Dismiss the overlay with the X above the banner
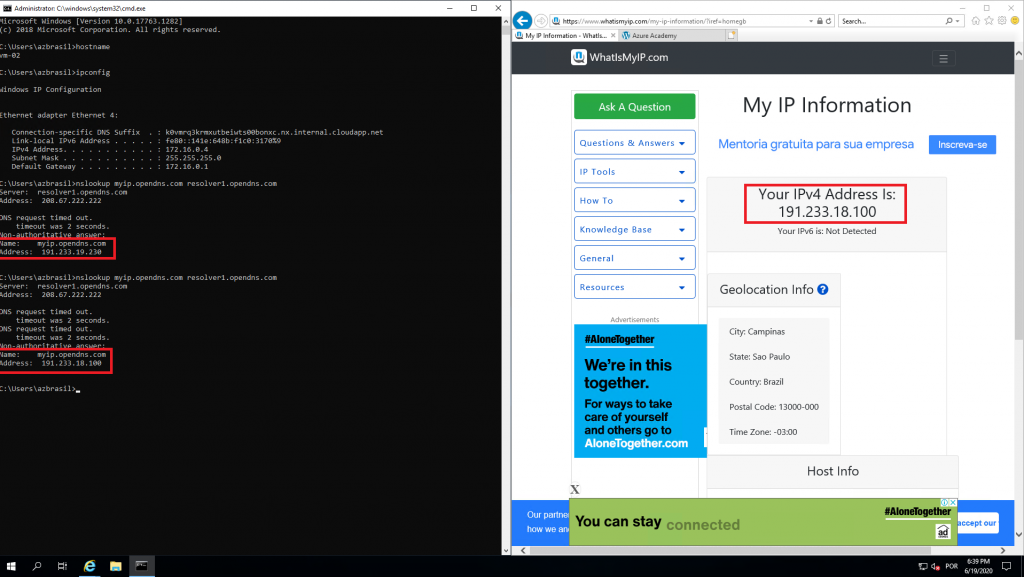The height and width of the screenshot is (577, 1024). point(575,490)
